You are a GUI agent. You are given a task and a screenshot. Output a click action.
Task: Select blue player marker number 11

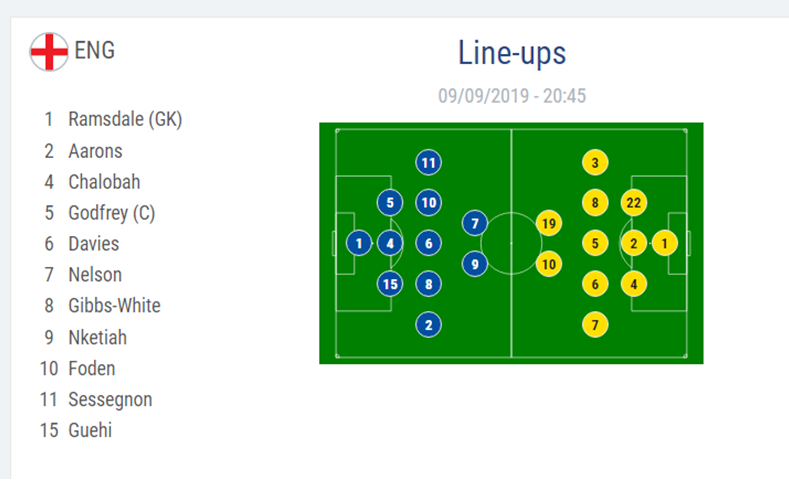click(428, 163)
